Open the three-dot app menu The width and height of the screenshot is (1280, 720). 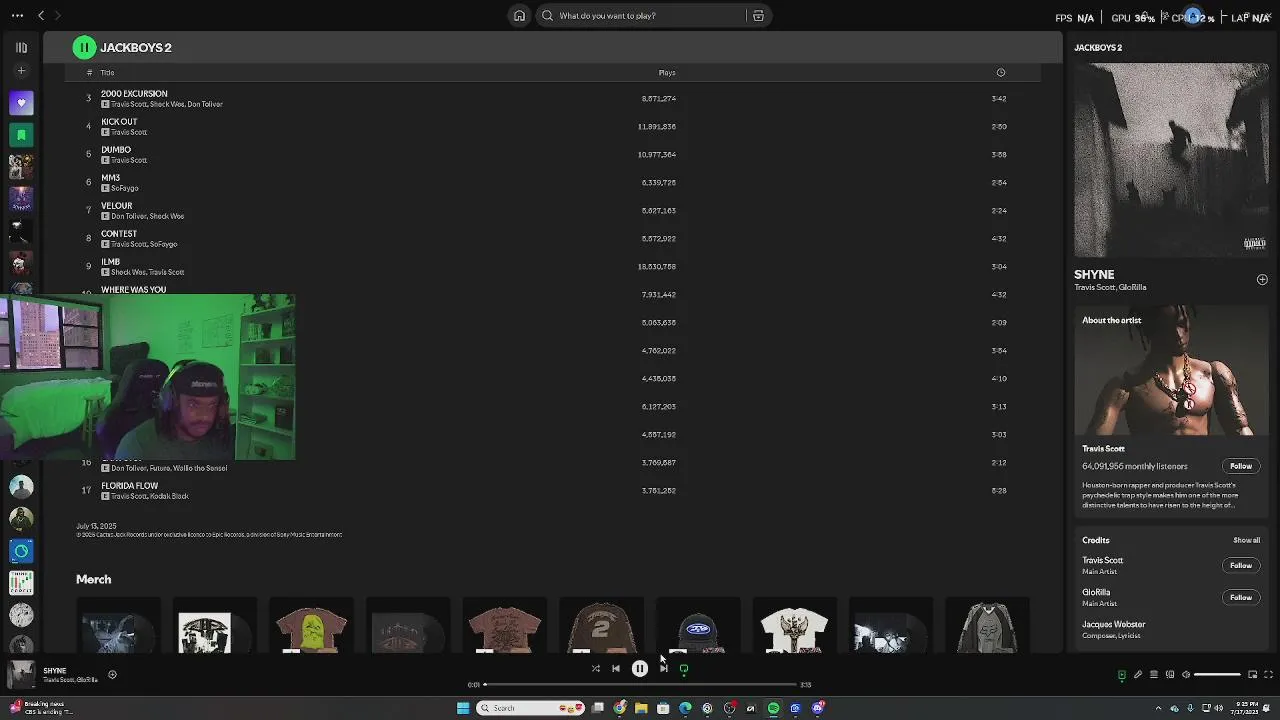tap(17, 16)
